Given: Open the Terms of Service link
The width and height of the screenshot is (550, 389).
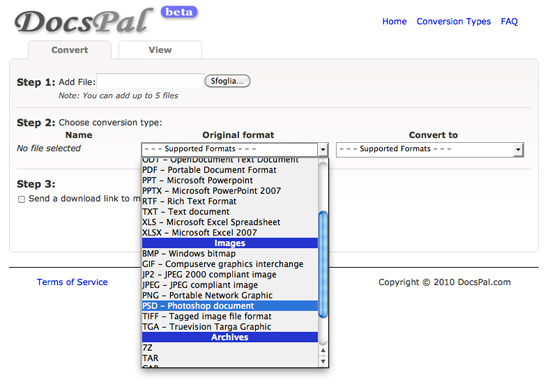Looking at the screenshot, I should pyautogui.click(x=72, y=282).
